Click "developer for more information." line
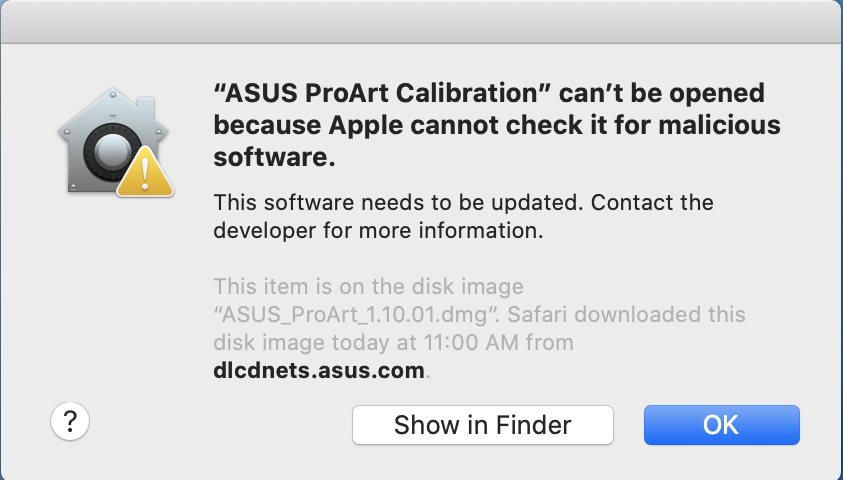The image size is (843, 480). coord(378,231)
